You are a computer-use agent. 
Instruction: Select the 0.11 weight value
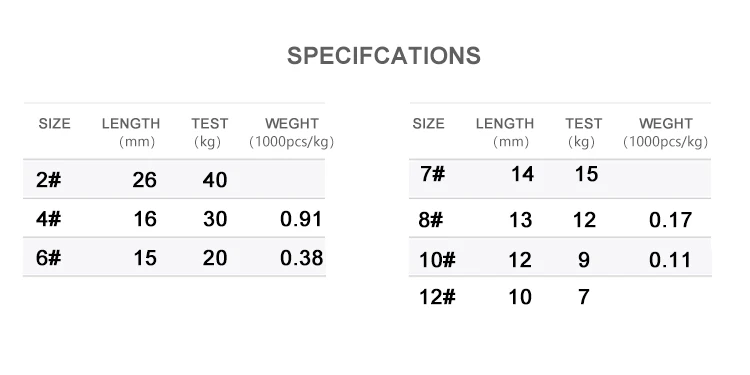(670, 260)
